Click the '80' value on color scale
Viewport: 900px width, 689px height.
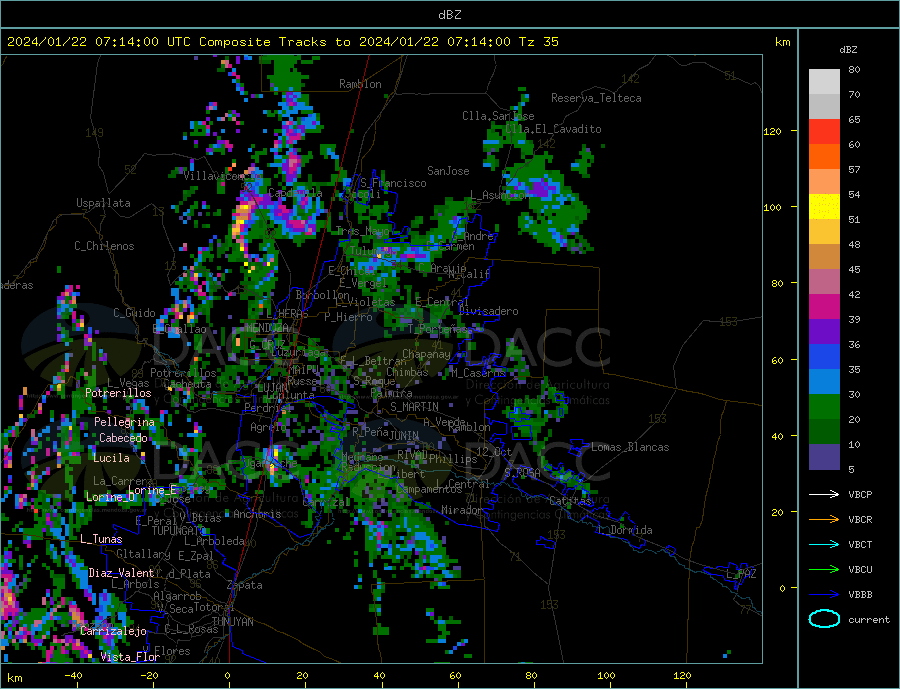(x=854, y=69)
